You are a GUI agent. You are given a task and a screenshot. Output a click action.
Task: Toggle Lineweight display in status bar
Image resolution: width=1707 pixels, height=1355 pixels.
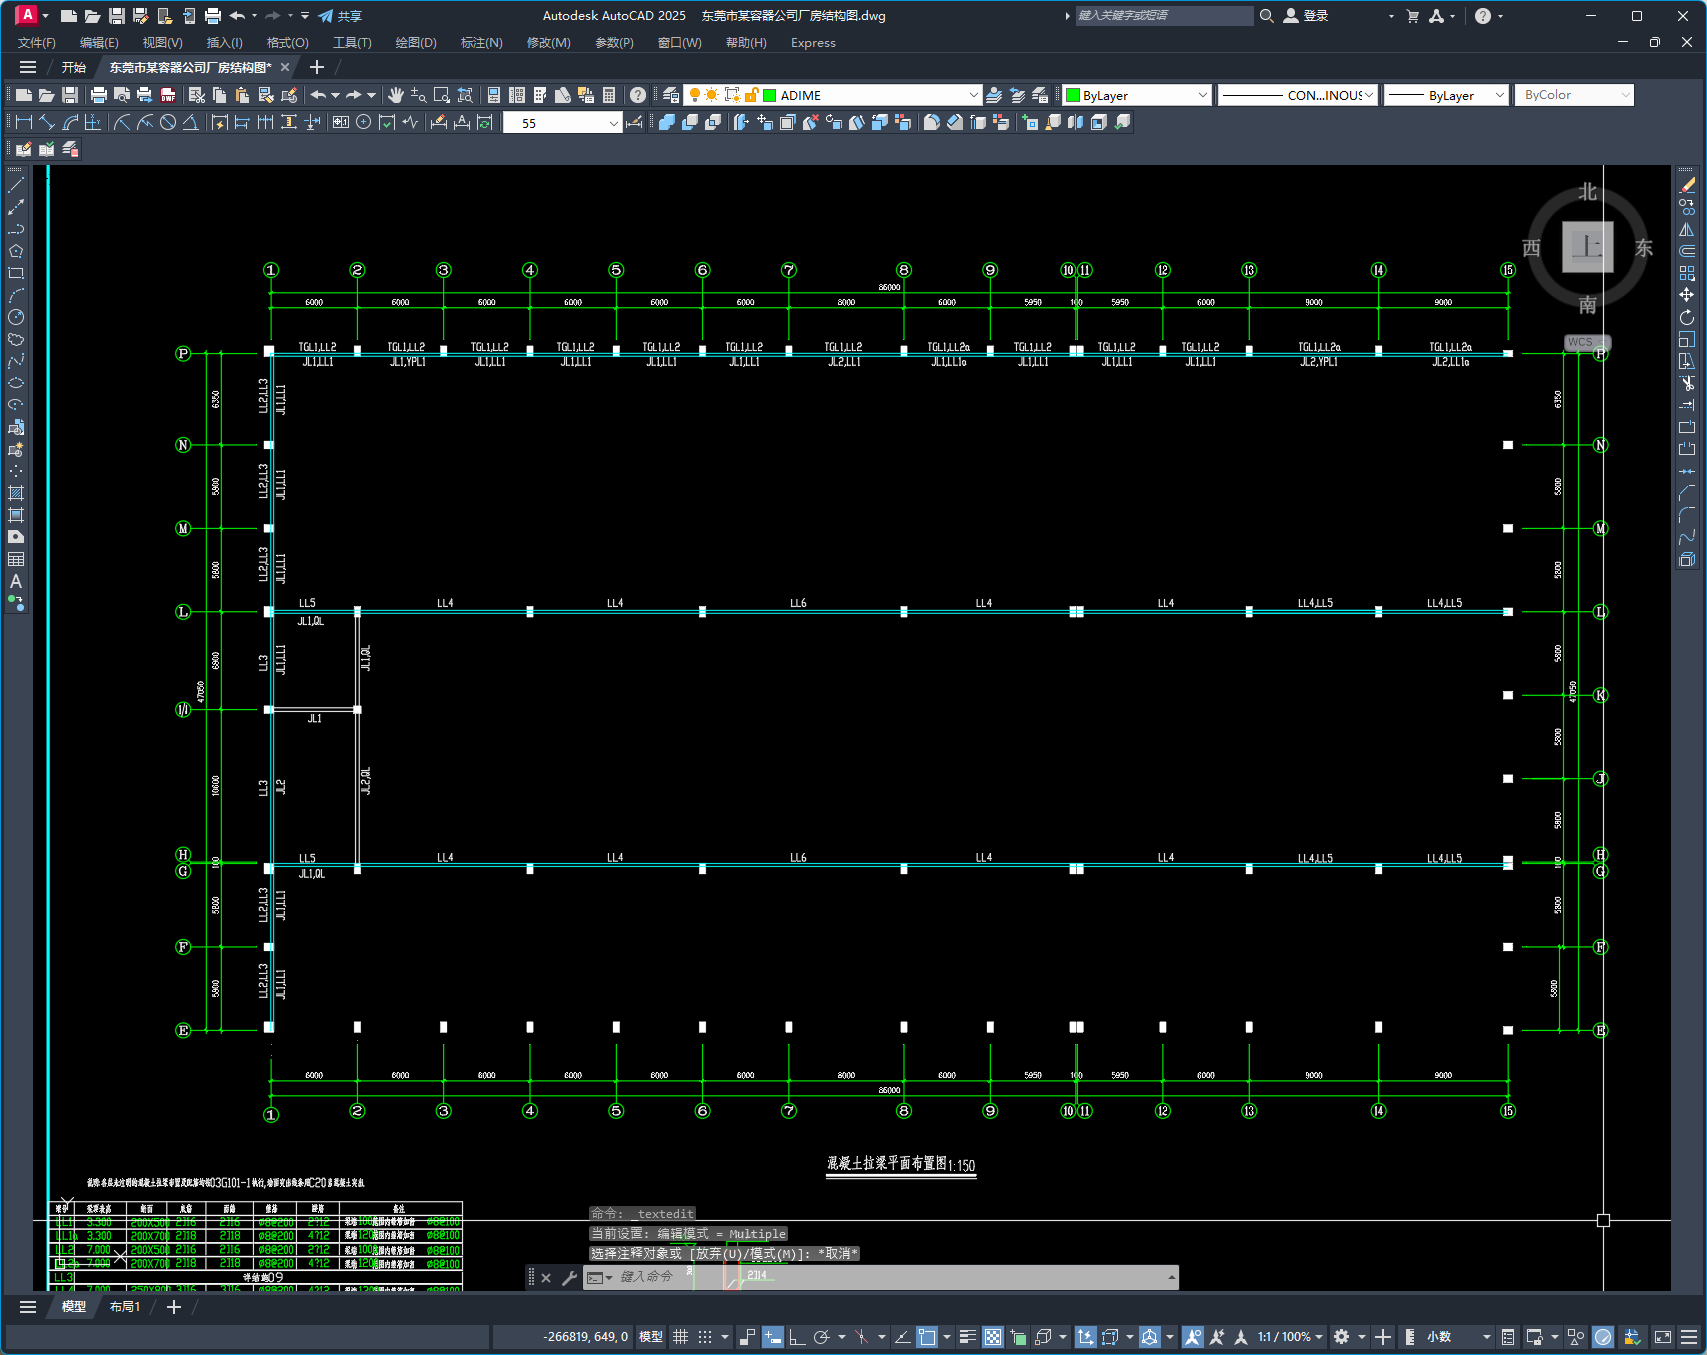click(967, 1337)
